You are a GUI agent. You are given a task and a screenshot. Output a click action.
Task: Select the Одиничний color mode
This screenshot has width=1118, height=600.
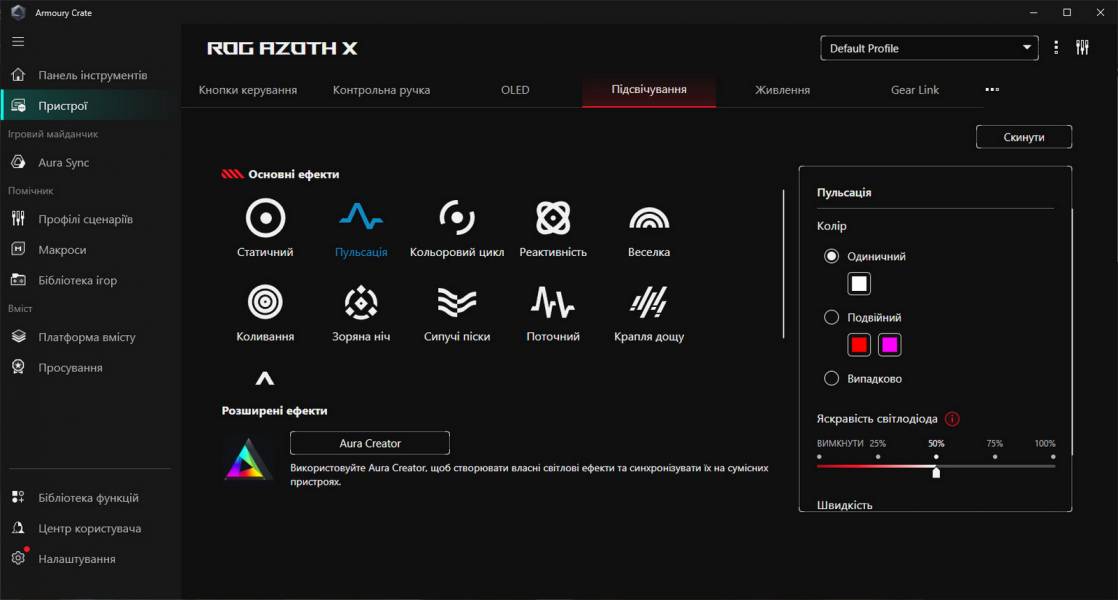point(832,255)
